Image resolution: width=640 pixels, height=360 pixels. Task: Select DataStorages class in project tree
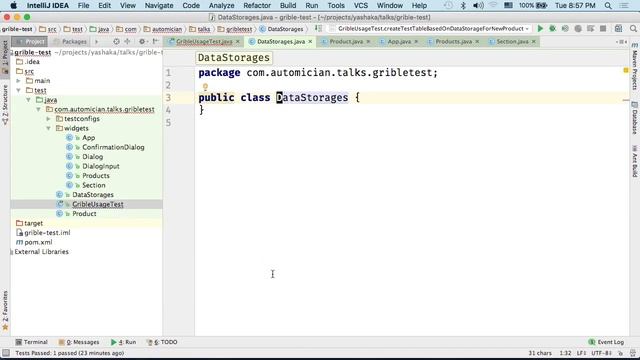[x=93, y=195]
